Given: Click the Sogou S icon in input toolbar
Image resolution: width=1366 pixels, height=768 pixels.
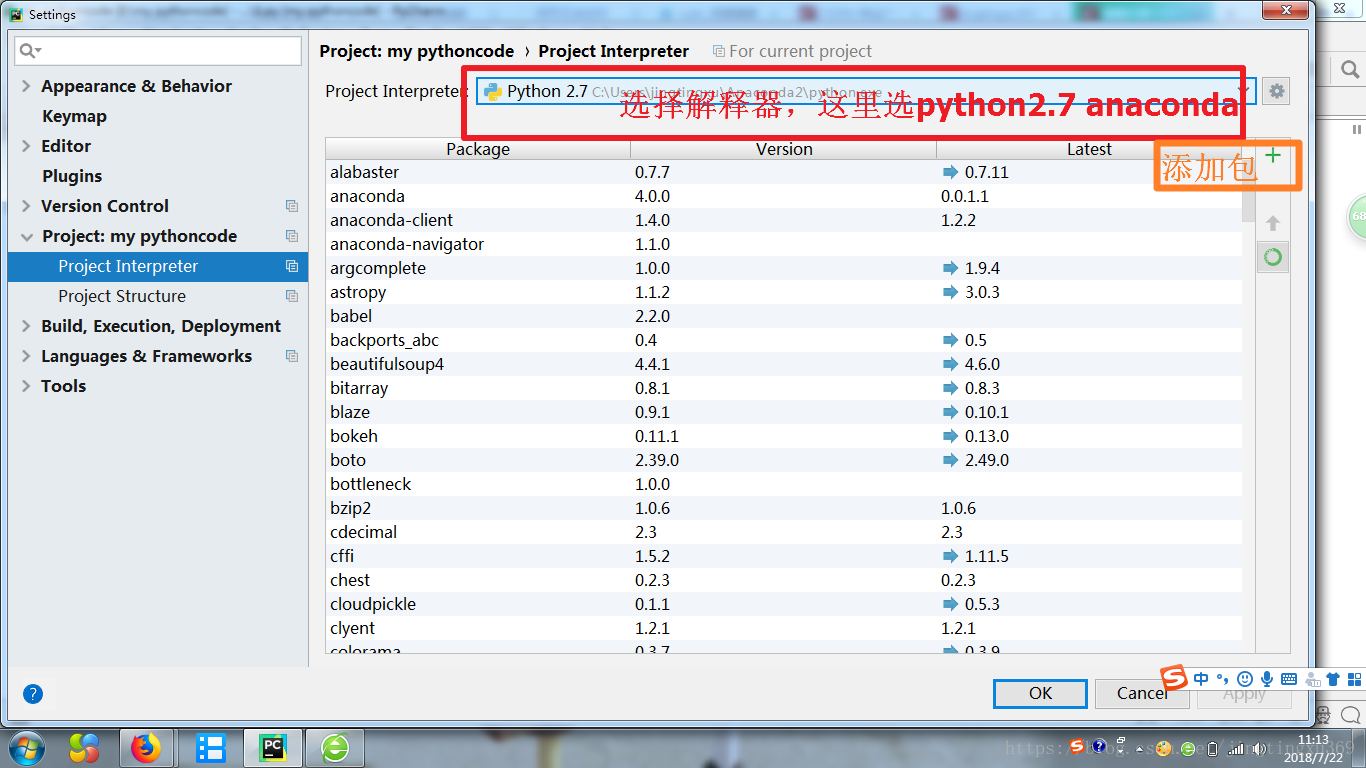Looking at the screenshot, I should point(1175,679).
